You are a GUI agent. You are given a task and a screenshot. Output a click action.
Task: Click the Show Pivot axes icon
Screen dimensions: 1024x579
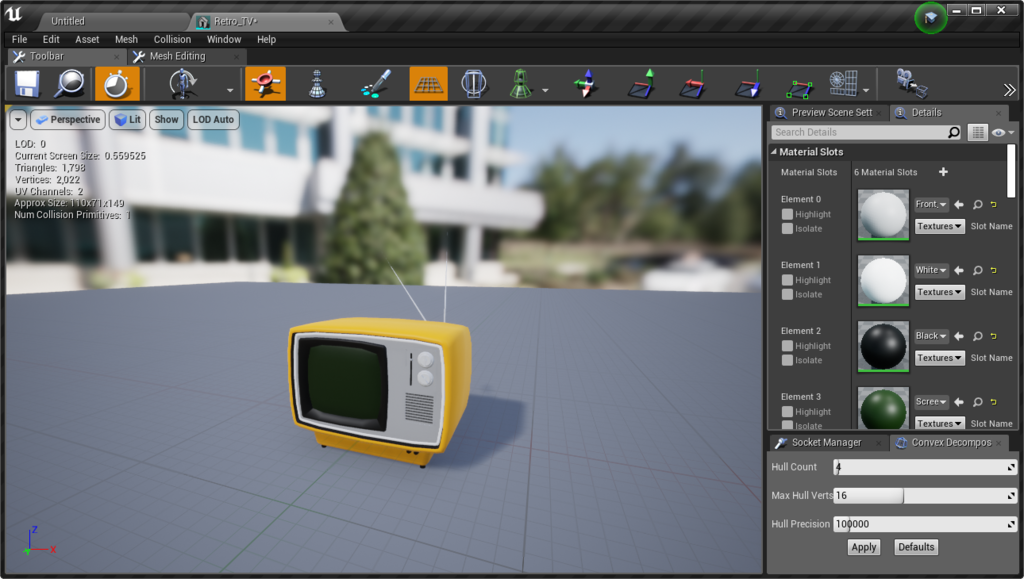coord(585,84)
